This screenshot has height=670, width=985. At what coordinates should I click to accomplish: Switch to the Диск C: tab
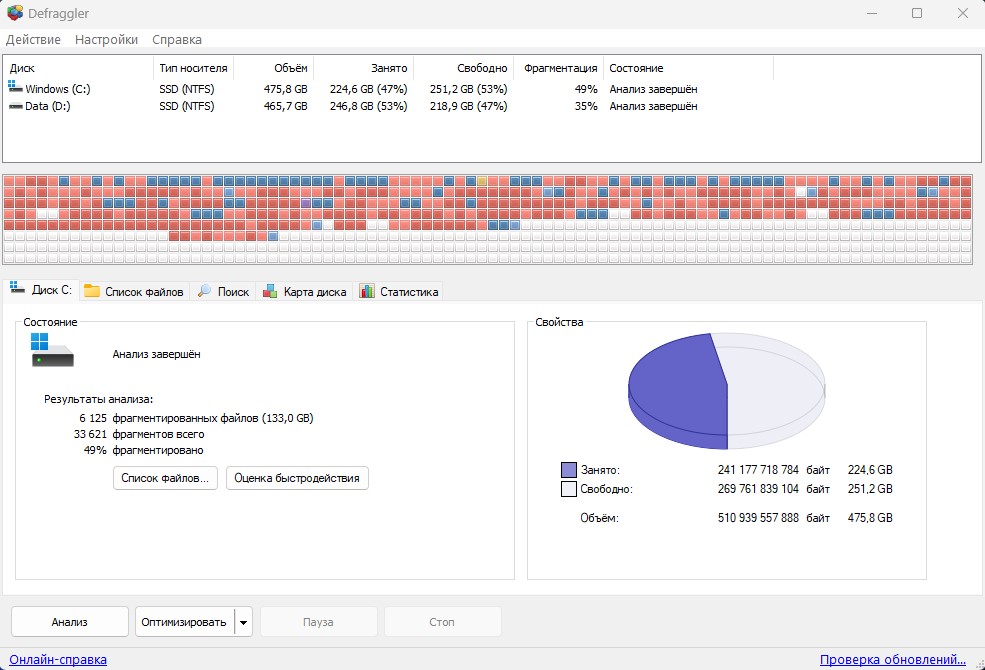click(x=41, y=290)
